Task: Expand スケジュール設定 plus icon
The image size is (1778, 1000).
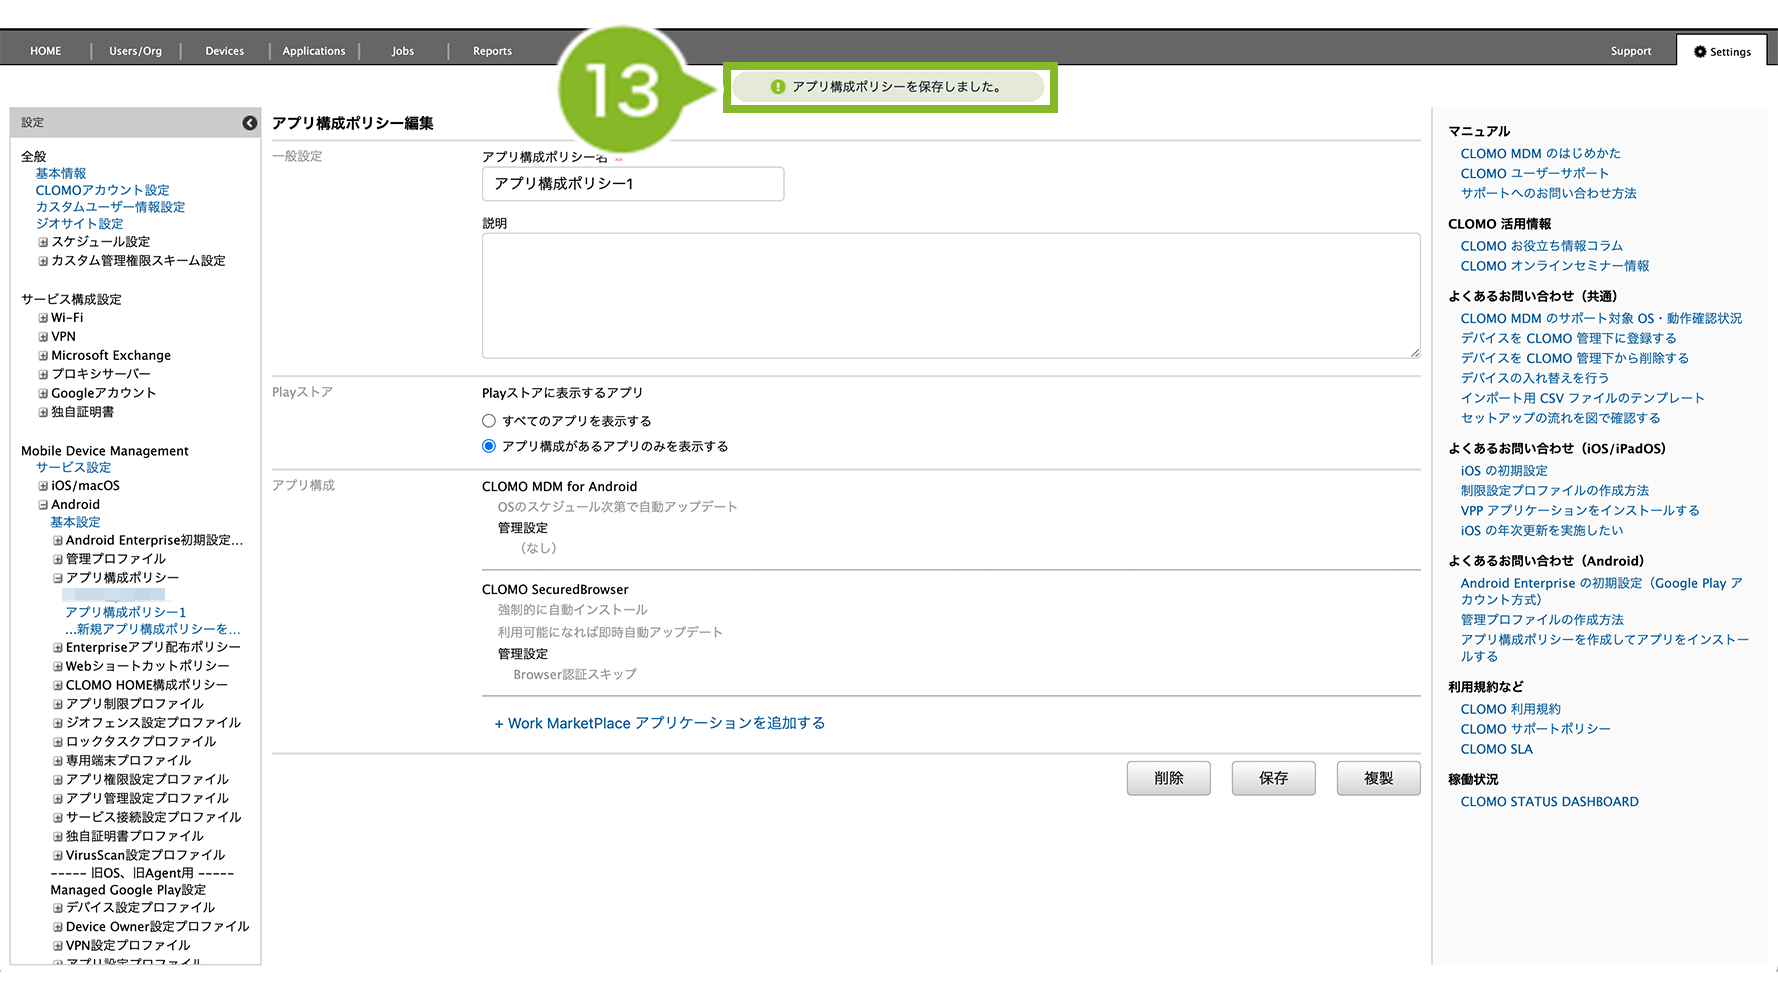Action: click(43, 242)
